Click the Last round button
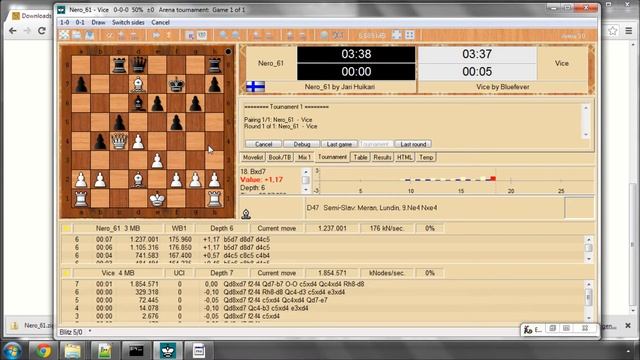 point(413,144)
